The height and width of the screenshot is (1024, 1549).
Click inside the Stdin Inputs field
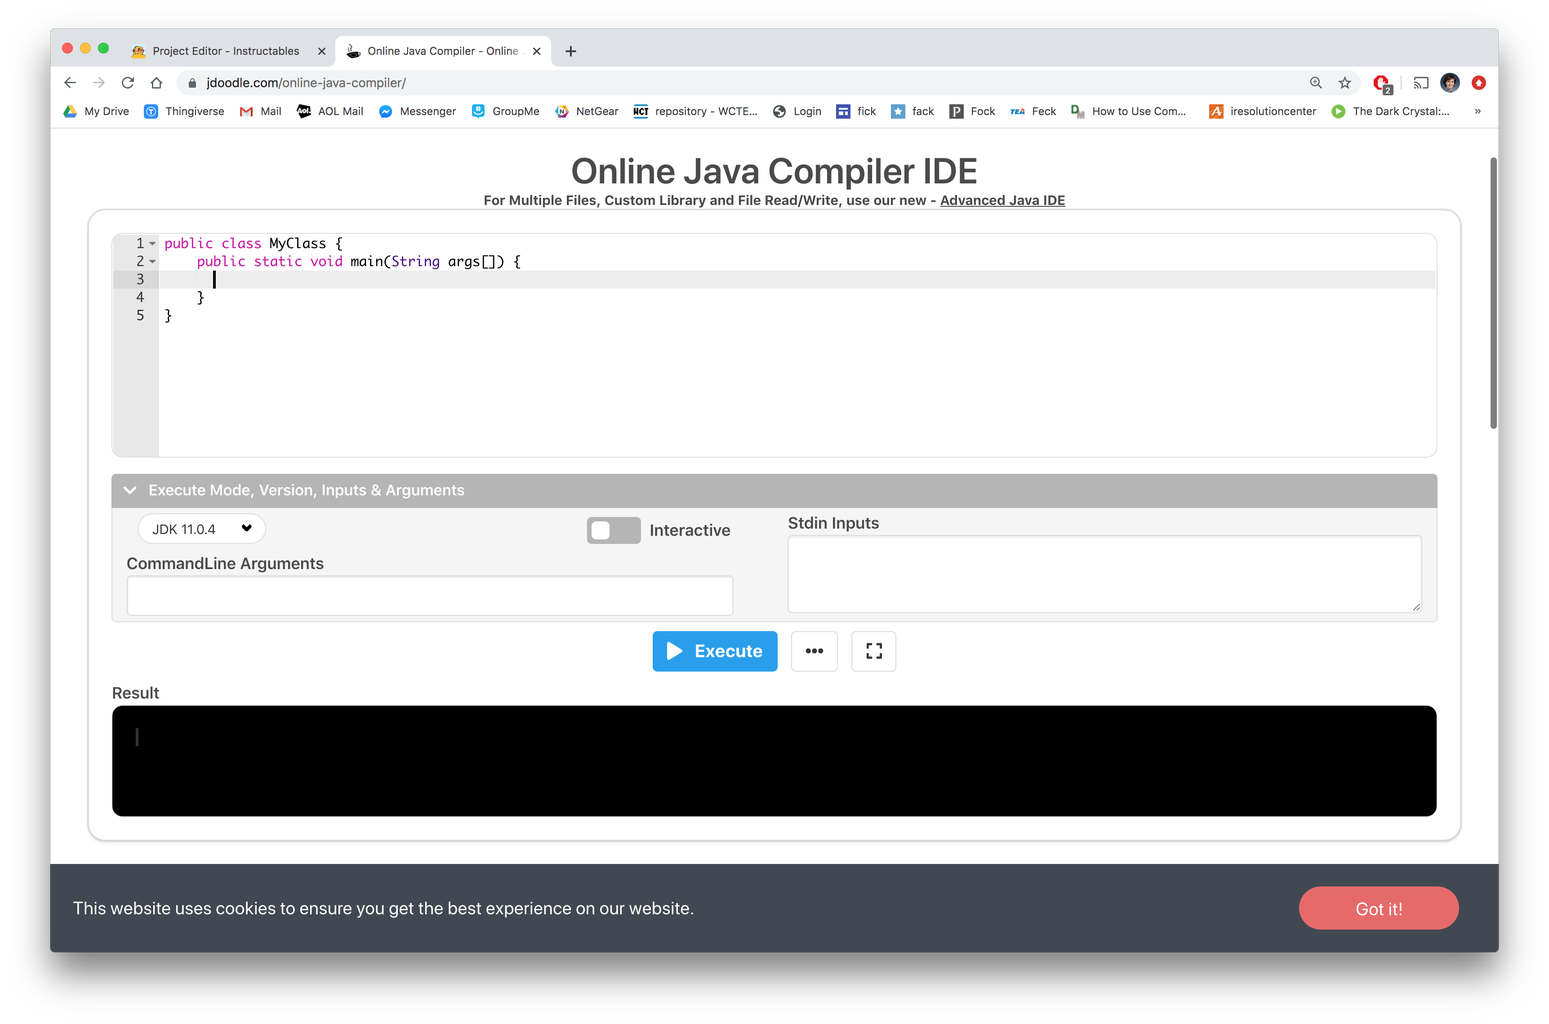pyautogui.click(x=1103, y=573)
